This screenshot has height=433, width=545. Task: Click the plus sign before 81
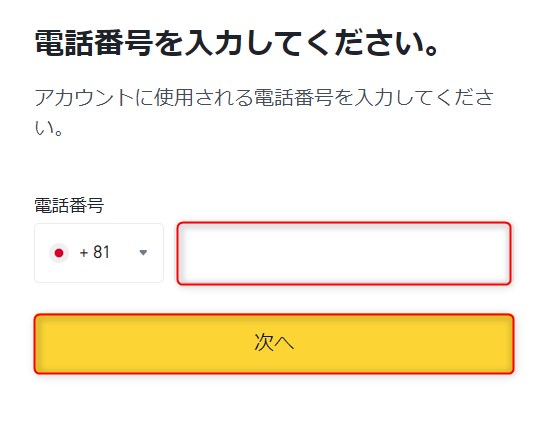pos(84,253)
